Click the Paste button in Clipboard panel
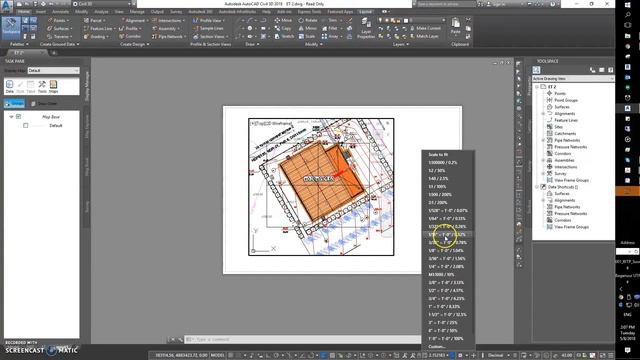Image resolution: width=640 pixels, height=360 pixels. point(456,26)
